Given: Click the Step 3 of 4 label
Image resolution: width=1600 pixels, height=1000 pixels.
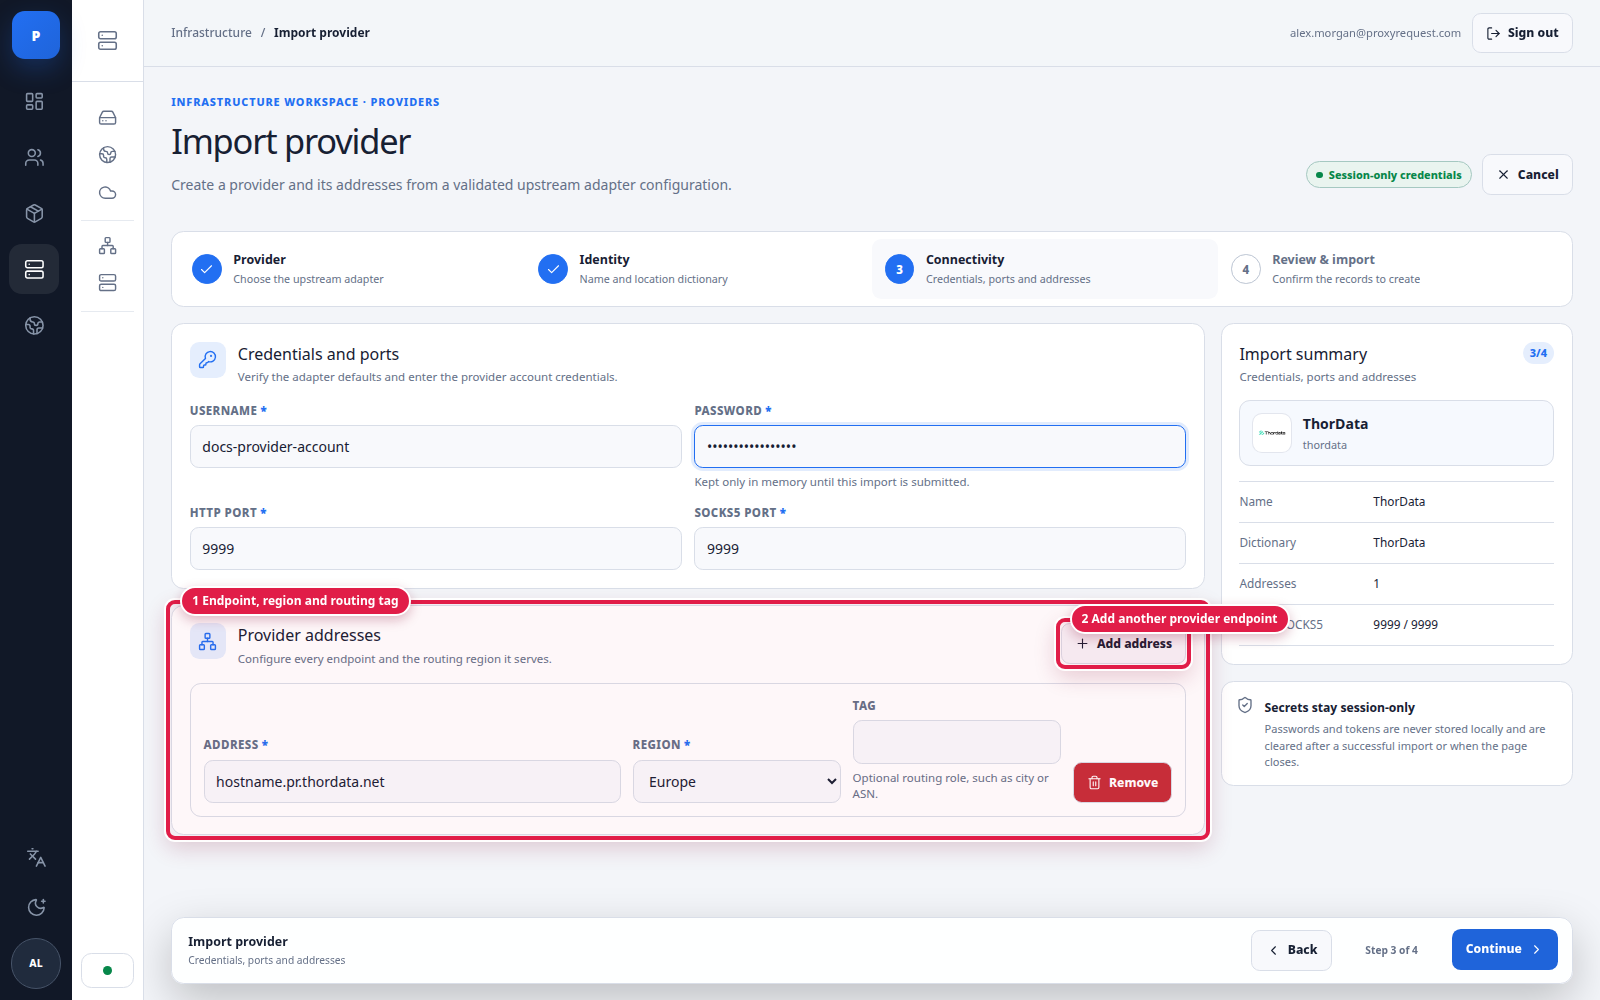Looking at the screenshot, I should click(1391, 951).
